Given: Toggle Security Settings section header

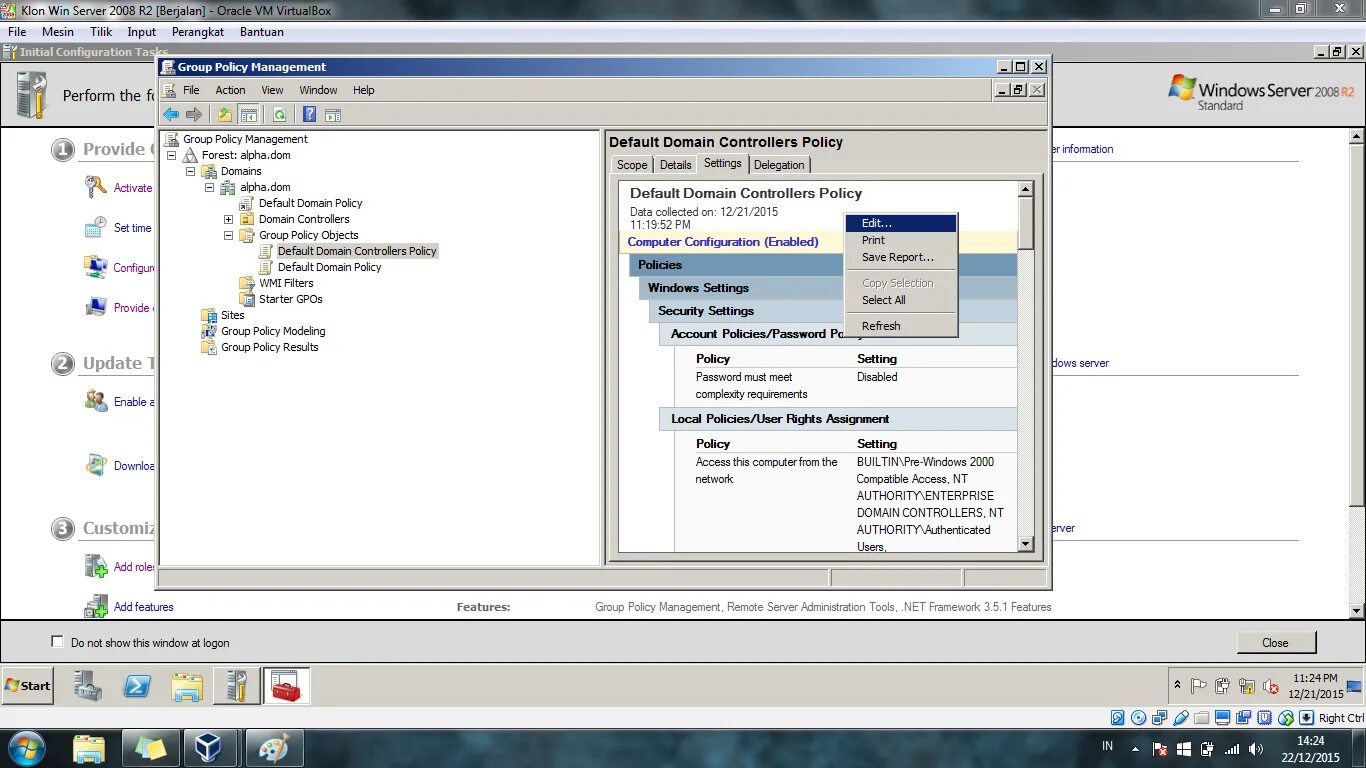Looking at the screenshot, I should click(834, 311).
